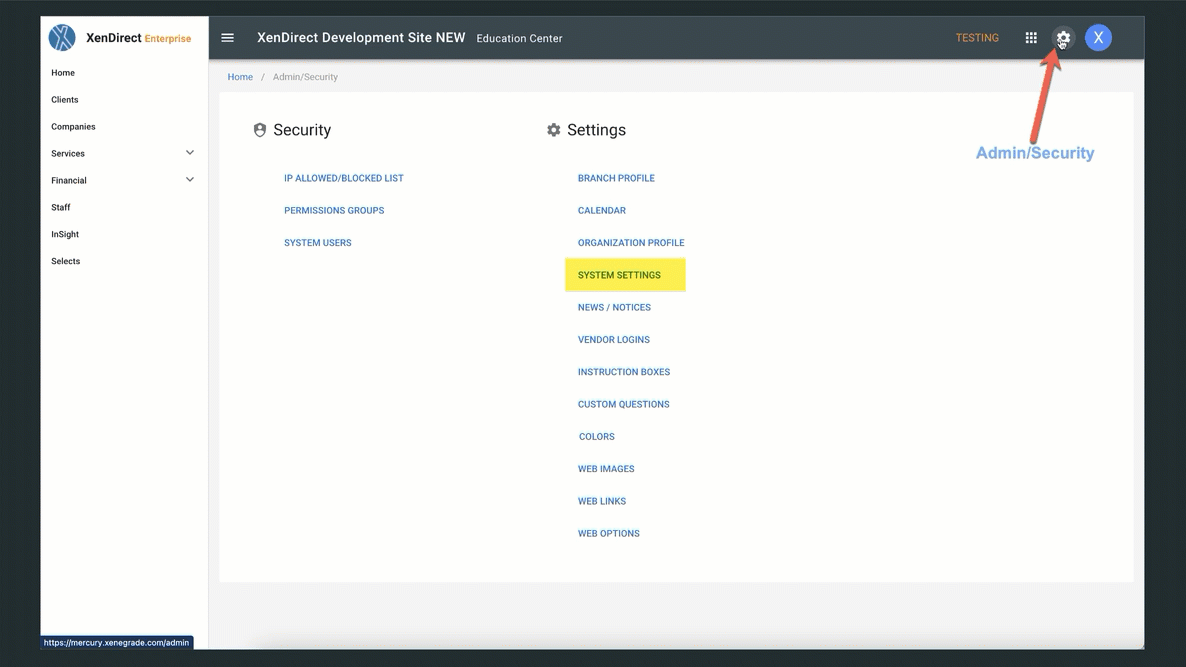The width and height of the screenshot is (1186, 667).
Task: Open Selects in sidebar
Action: click(66, 261)
